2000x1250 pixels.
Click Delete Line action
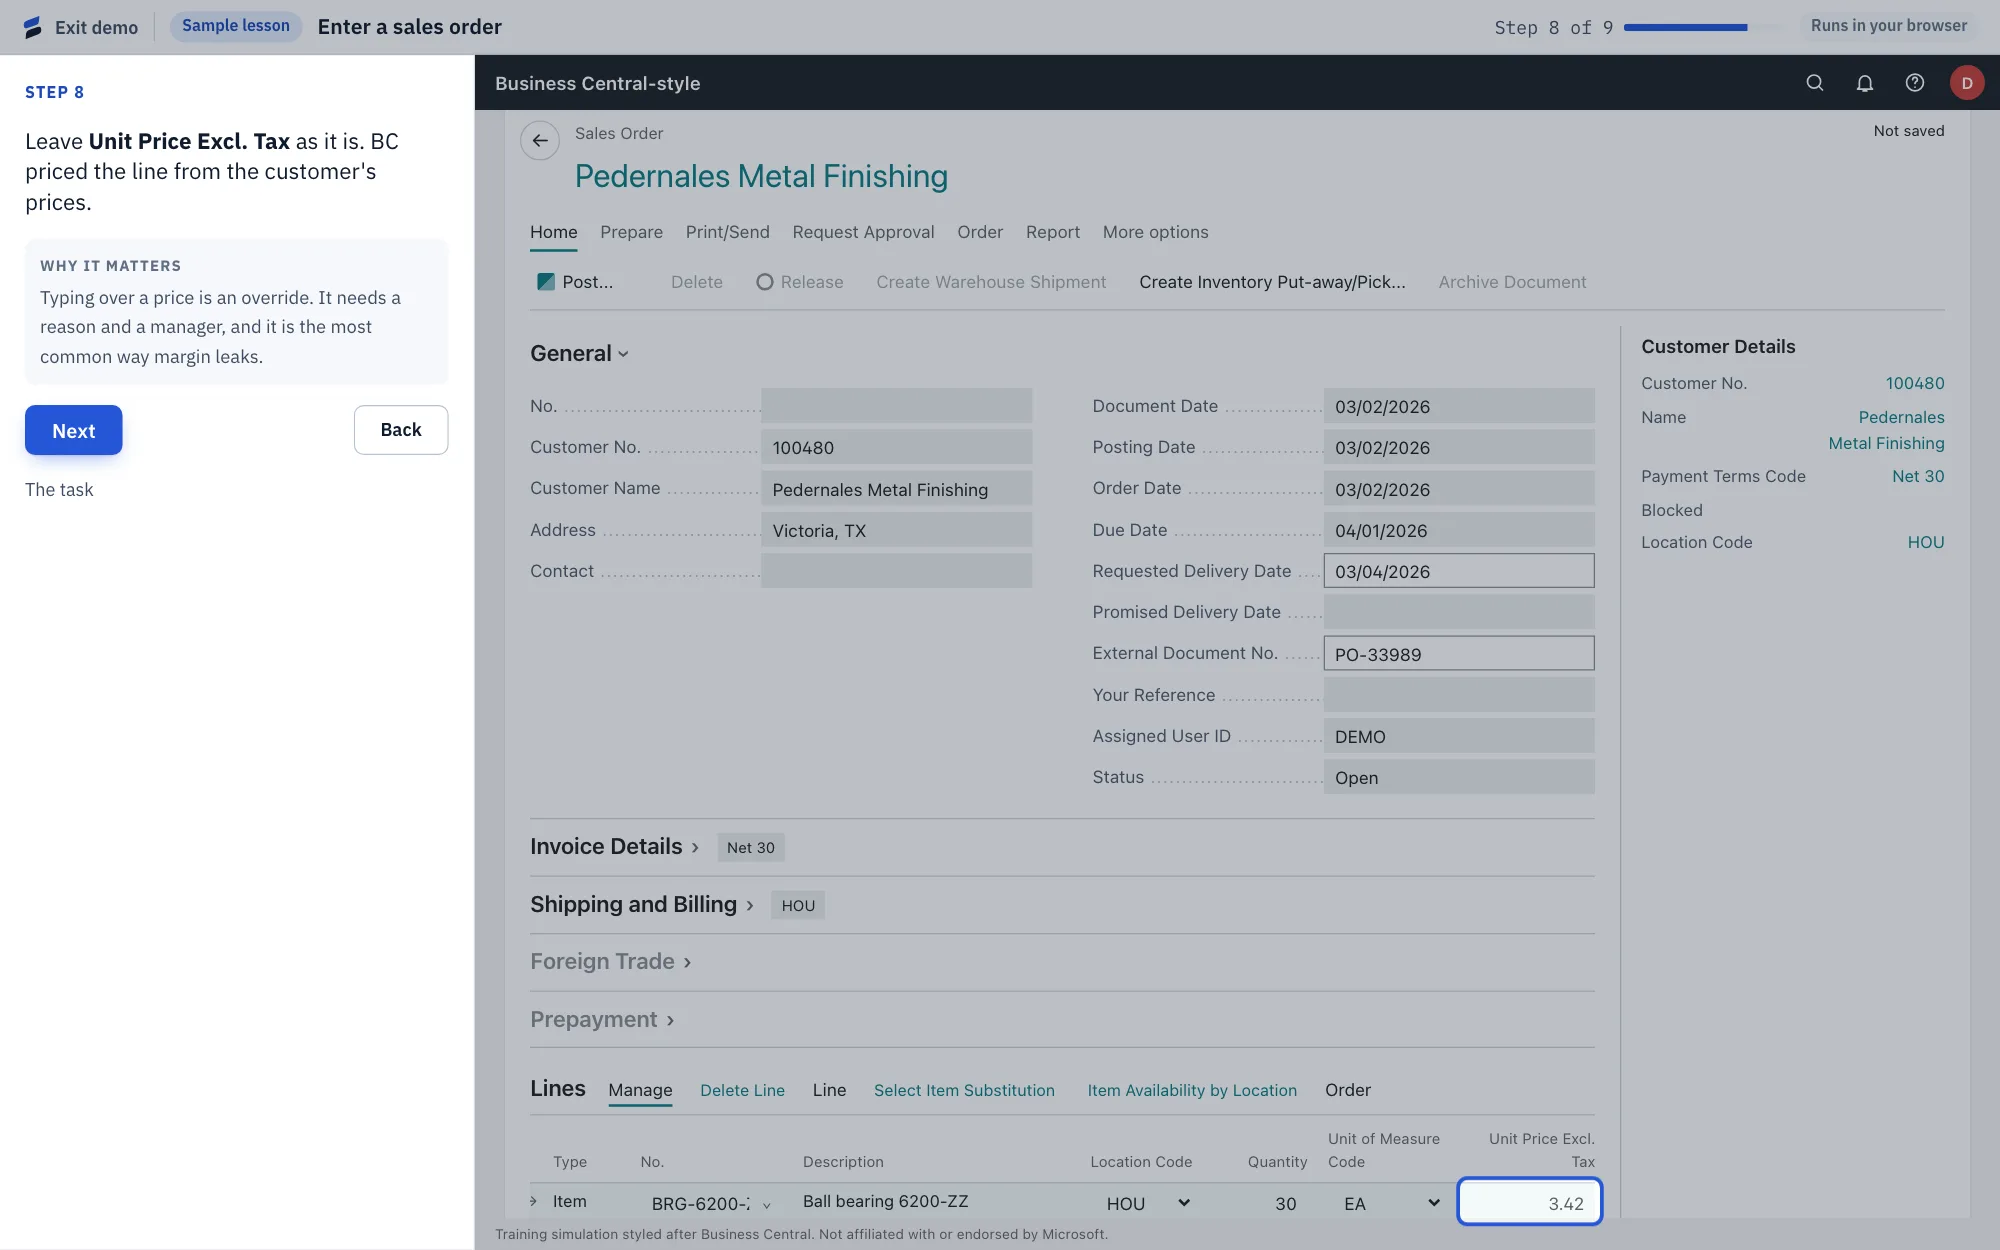pos(742,1090)
